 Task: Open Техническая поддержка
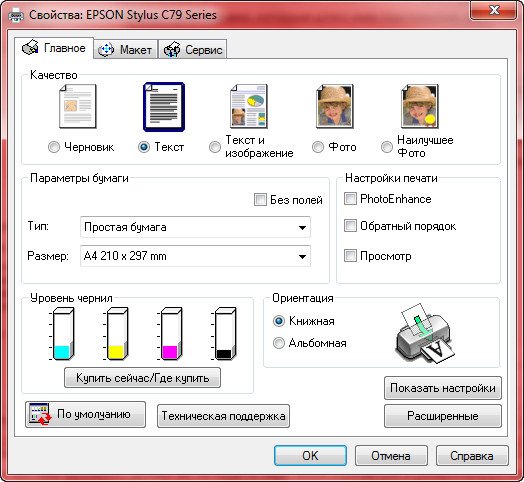[x=223, y=416]
